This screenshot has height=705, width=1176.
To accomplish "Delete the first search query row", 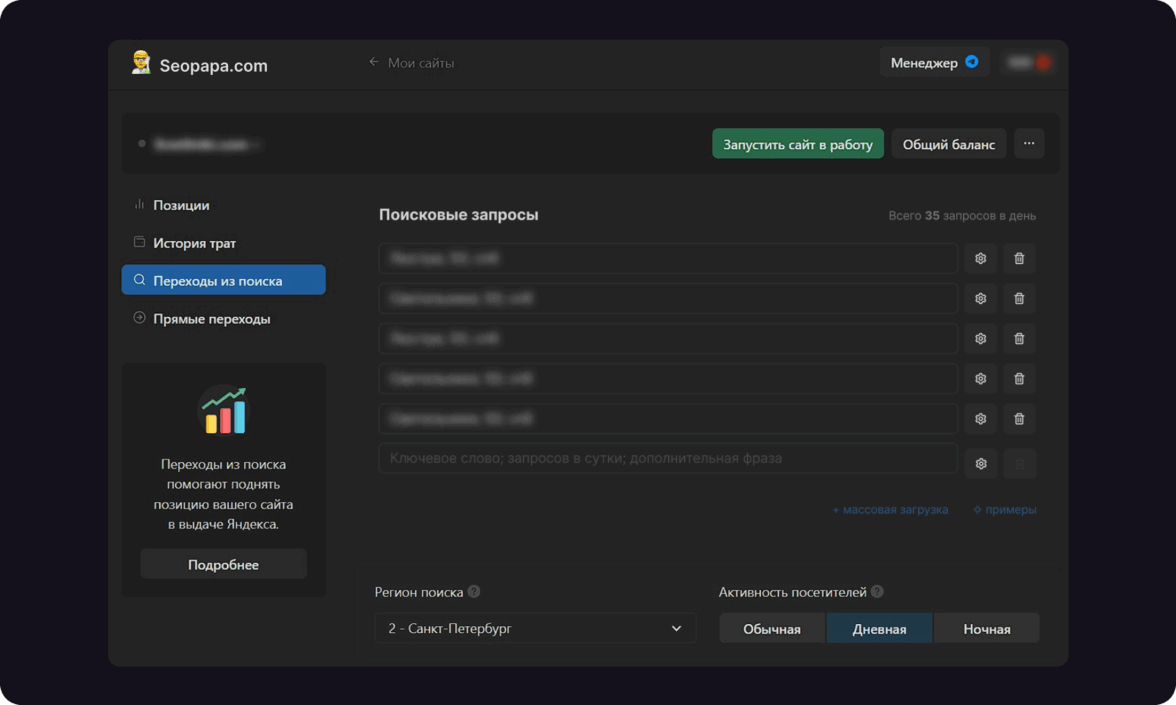I will [x=1019, y=259].
